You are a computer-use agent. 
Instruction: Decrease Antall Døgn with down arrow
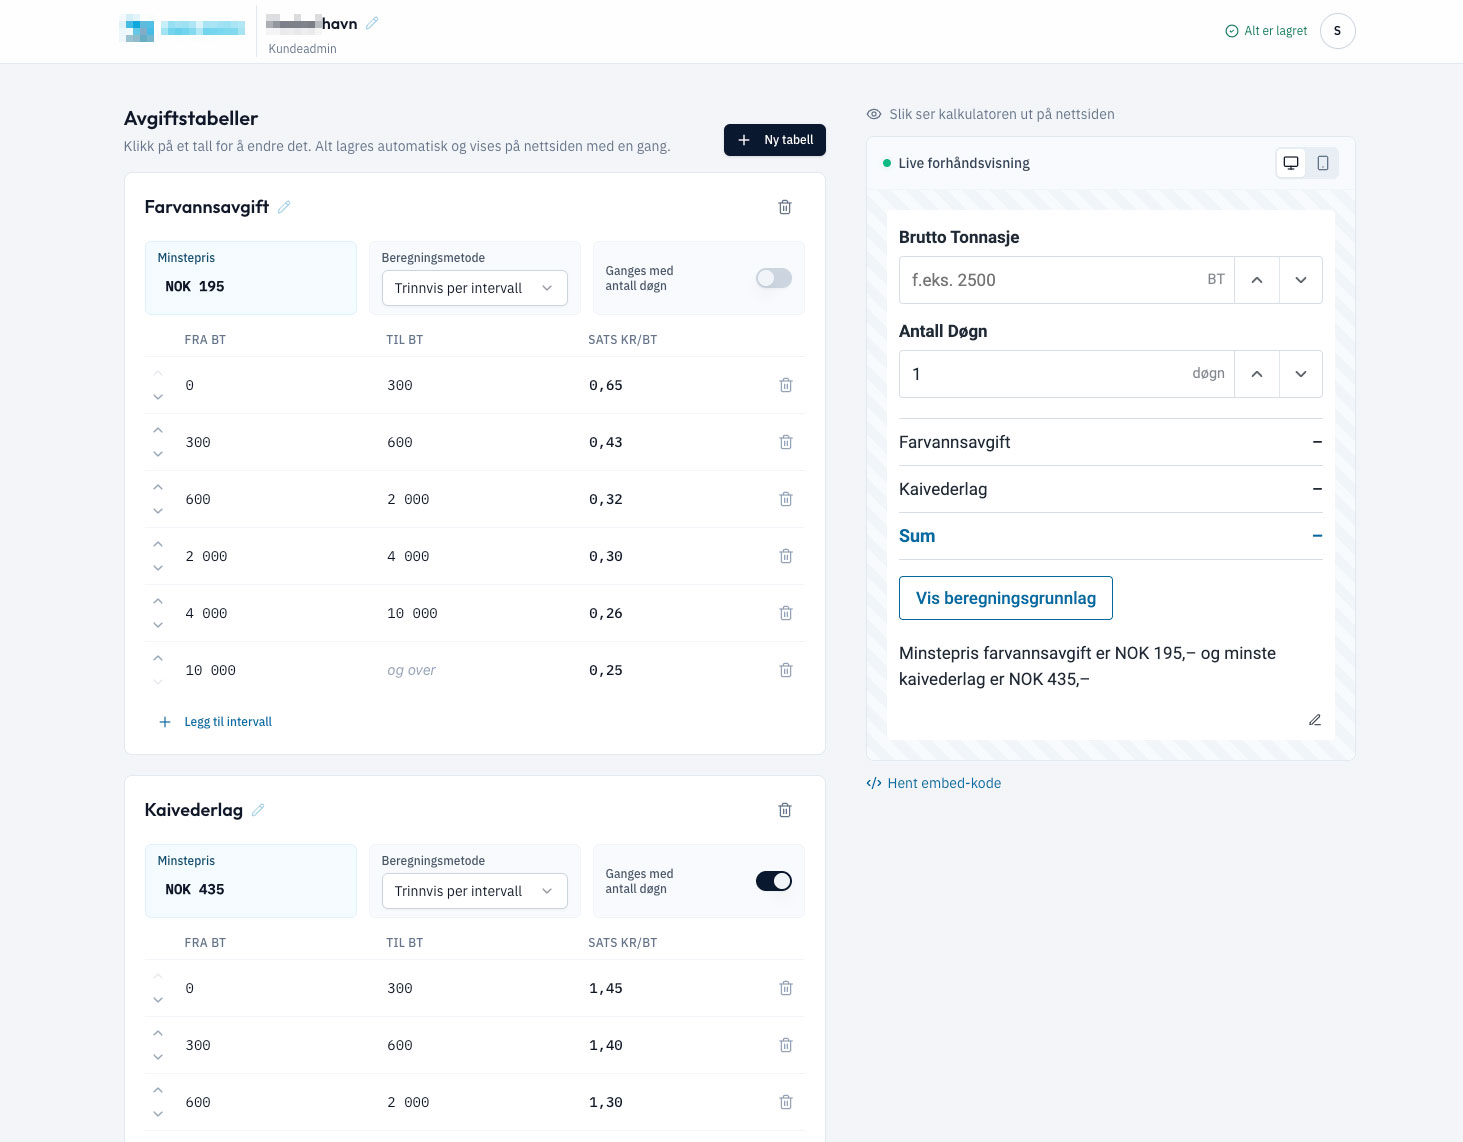(x=1301, y=374)
